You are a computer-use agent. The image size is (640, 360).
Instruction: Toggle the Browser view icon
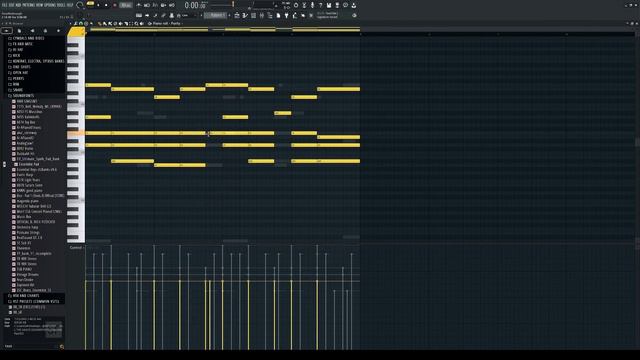point(270,16)
